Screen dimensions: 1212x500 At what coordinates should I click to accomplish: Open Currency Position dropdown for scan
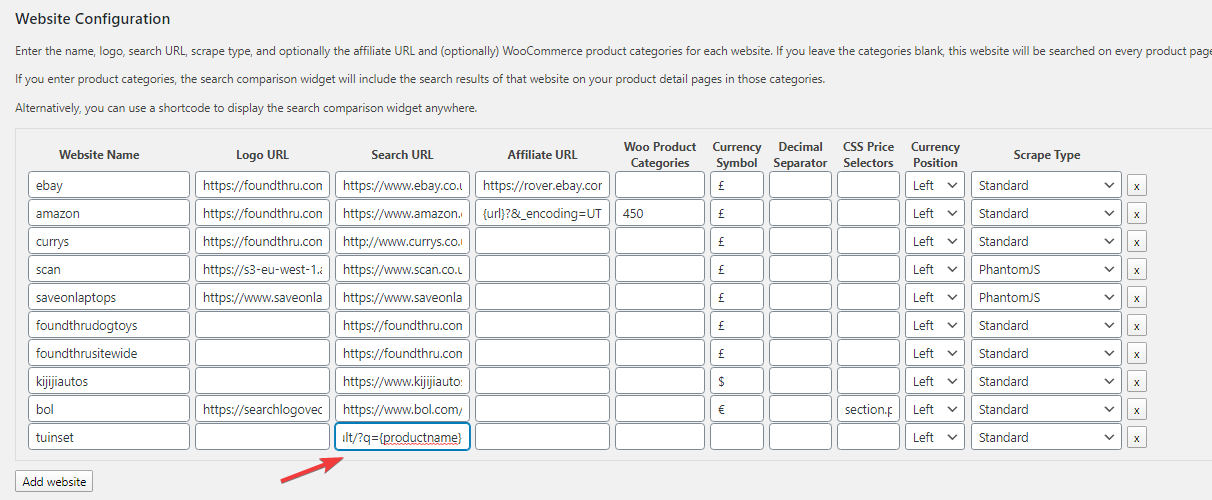coord(935,269)
